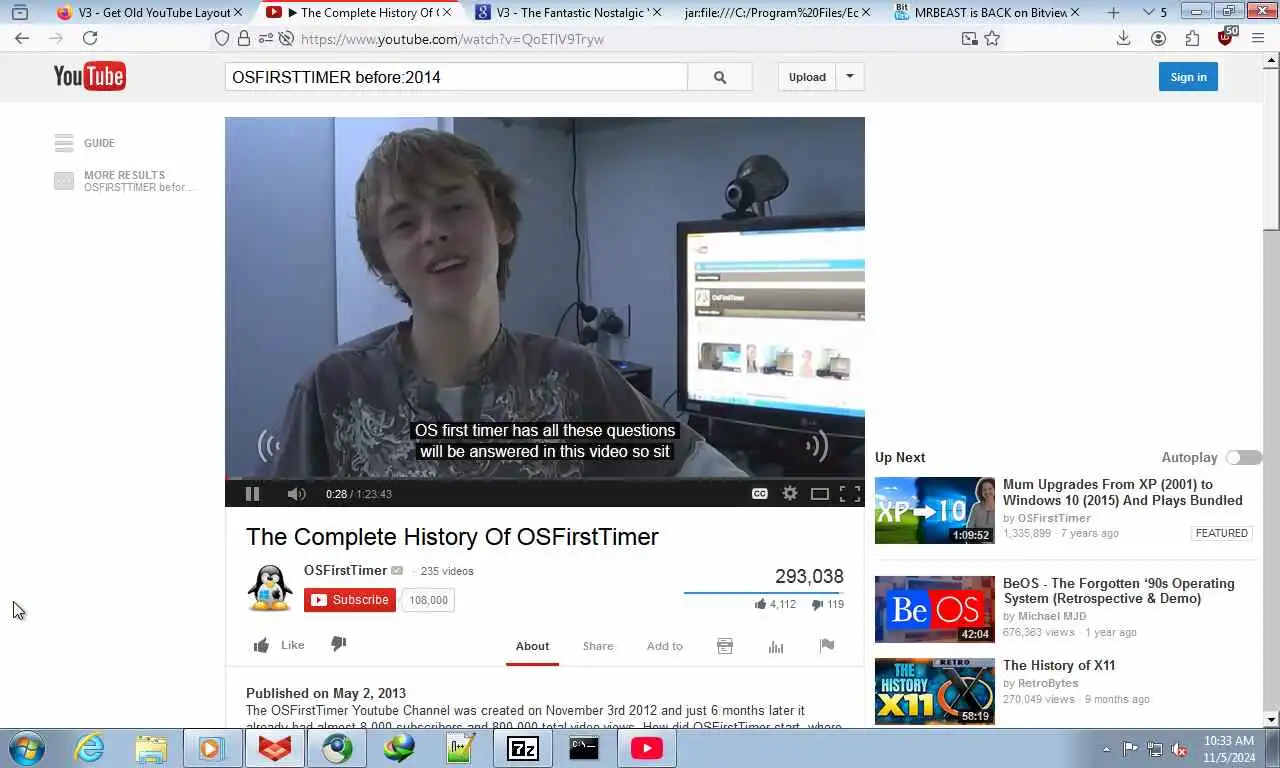This screenshot has height=768, width=1280.
Task: Open the Firefox downloads icon
Action: (1123, 38)
